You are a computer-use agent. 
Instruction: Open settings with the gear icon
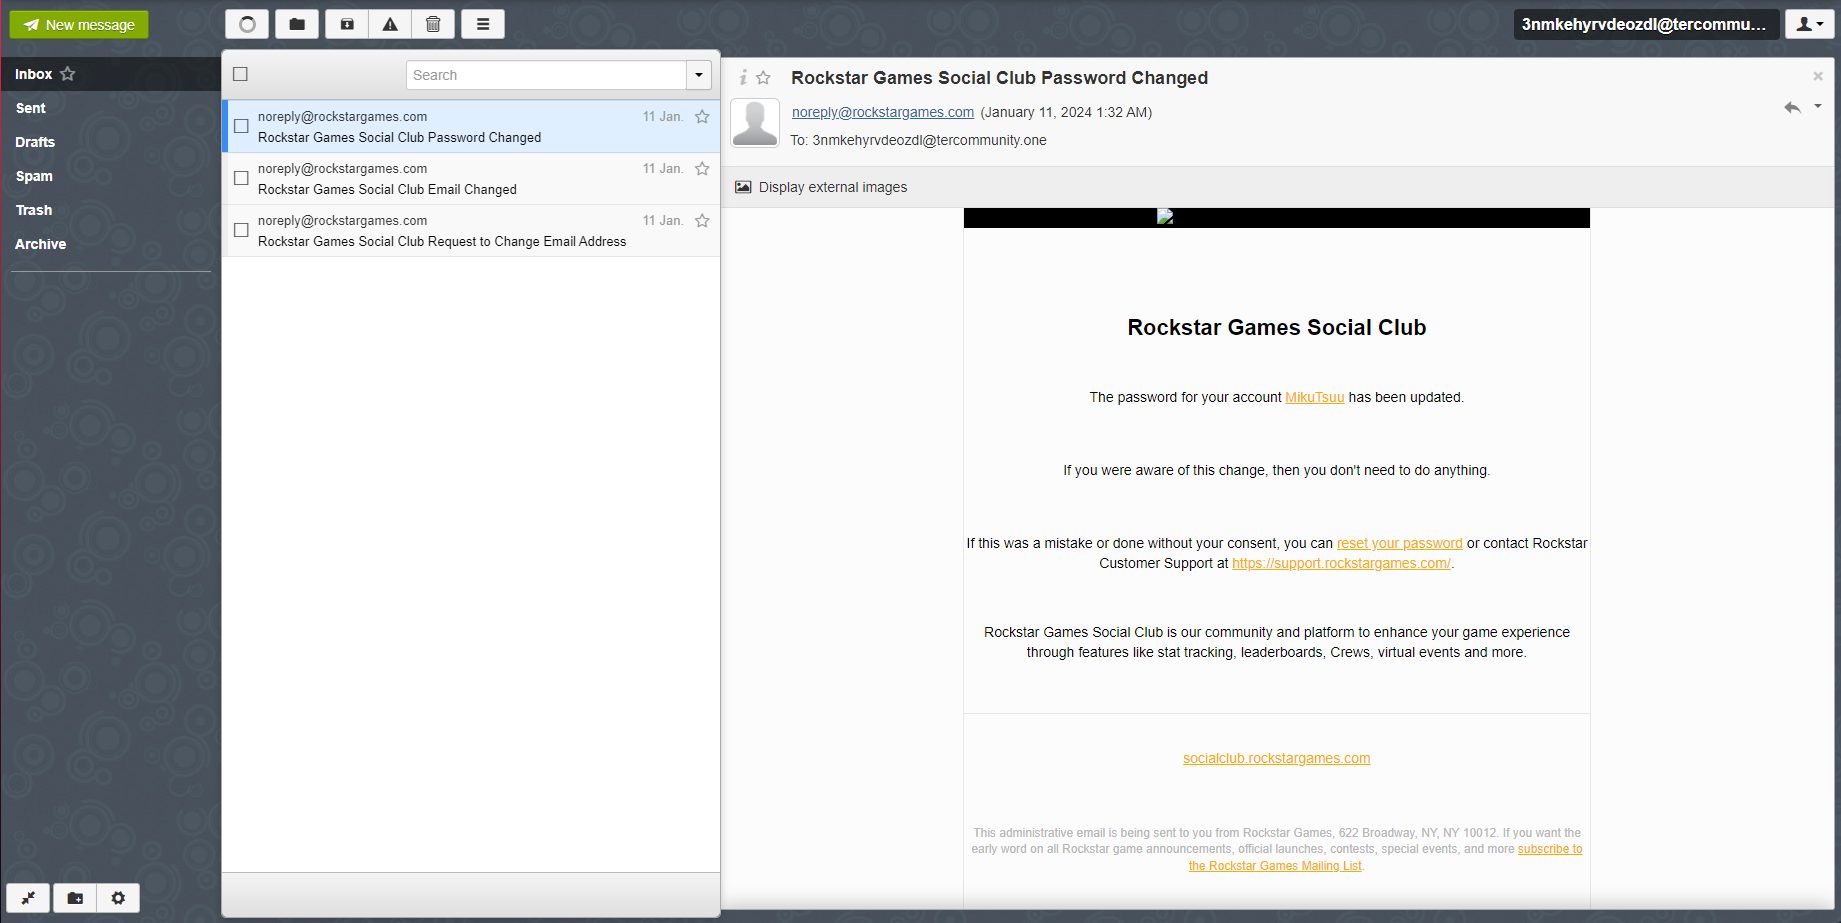pos(118,898)
